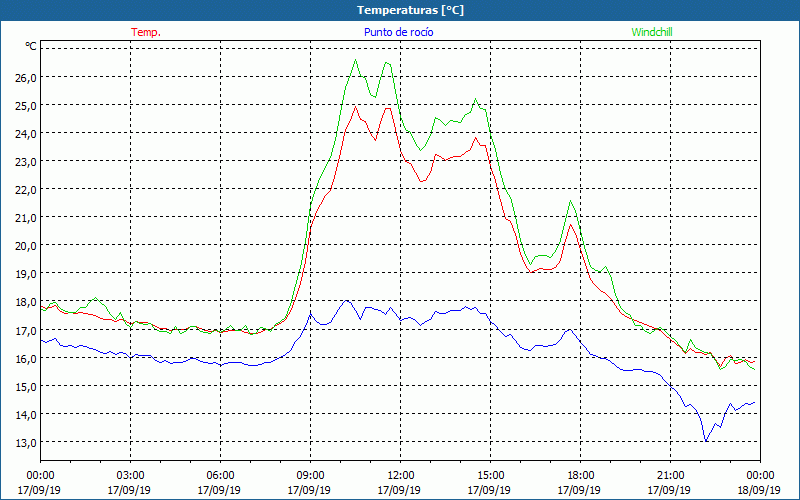Click the 23,0 y-axis value
The width and height of the screenshot is (800, 500).
(x=27, y=162)
